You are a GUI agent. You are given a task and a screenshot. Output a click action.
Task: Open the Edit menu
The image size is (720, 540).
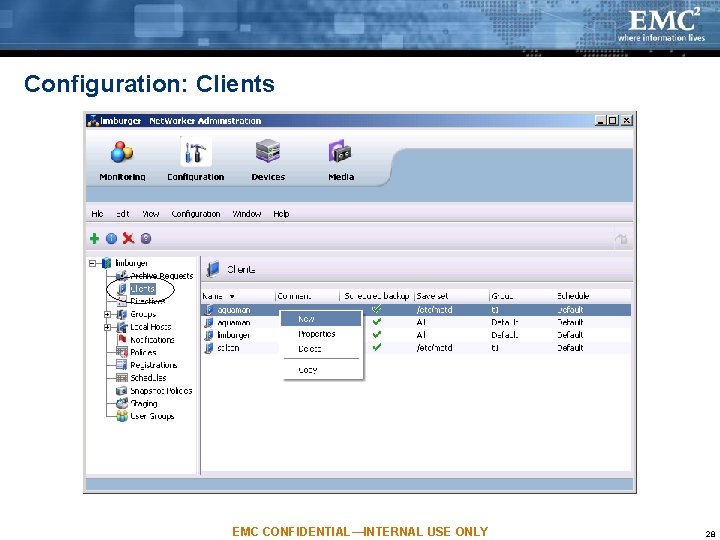[x=123, y=214]
